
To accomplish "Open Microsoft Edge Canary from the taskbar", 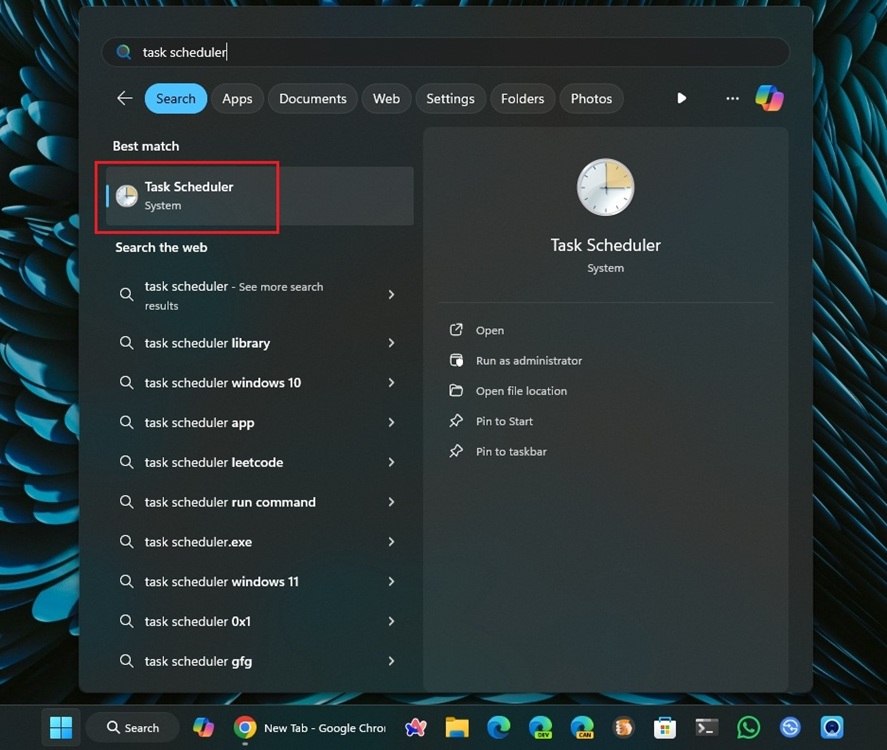I will tap(582, 727).
